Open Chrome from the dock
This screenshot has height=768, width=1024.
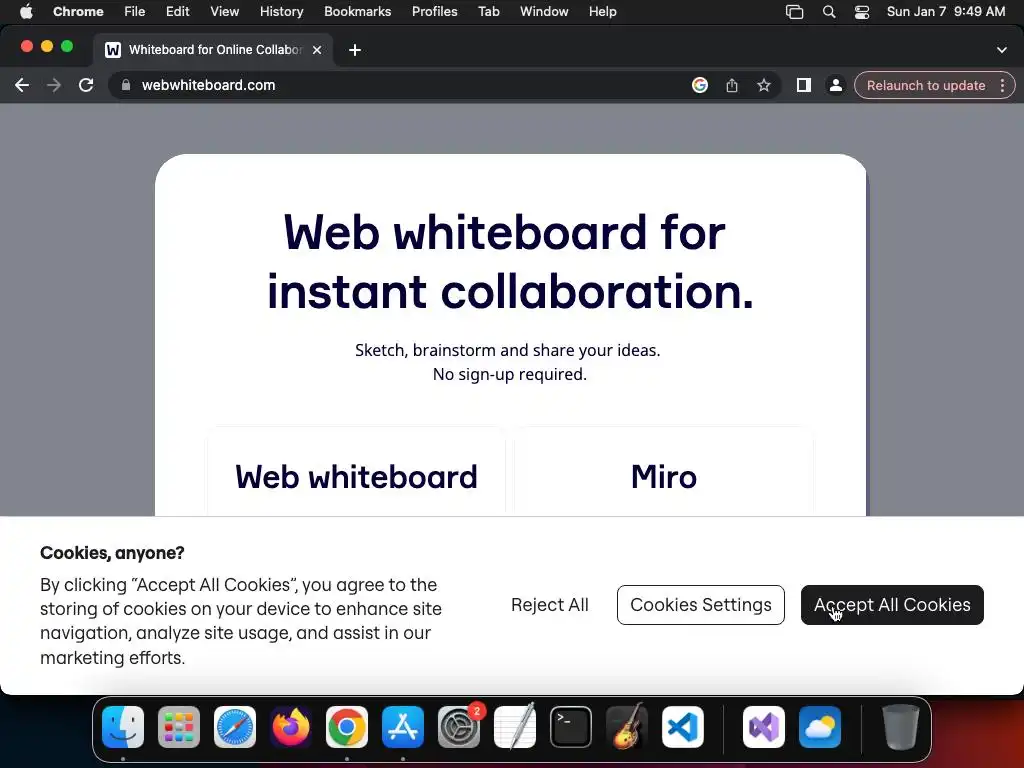(347, 727)
